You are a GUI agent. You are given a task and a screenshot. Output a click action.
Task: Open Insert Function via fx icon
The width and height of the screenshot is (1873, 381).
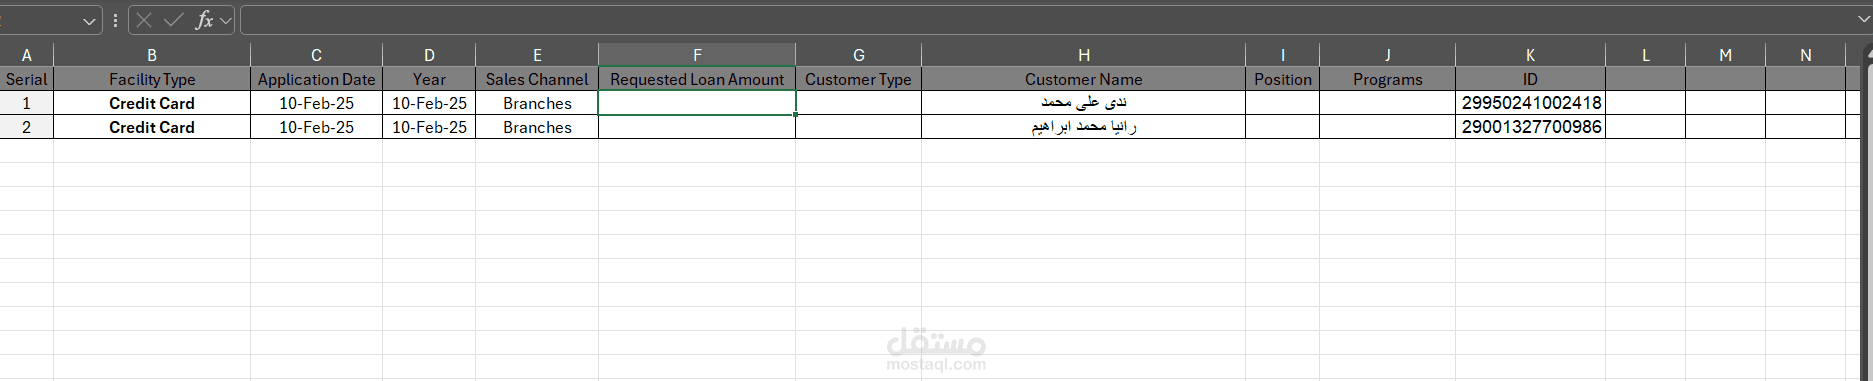204,20
